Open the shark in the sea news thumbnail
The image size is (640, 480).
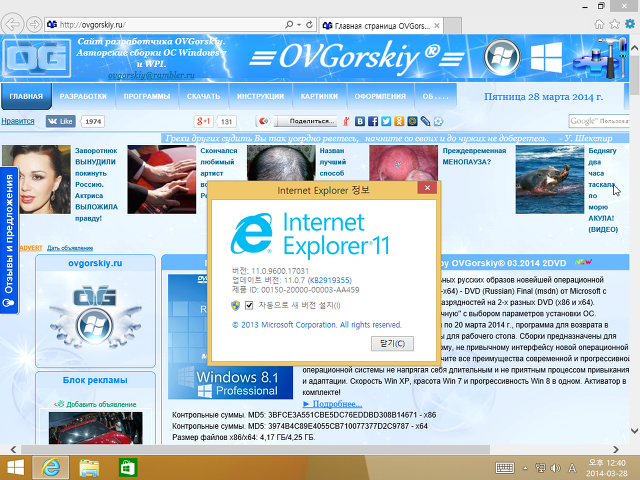click(549, 179)
